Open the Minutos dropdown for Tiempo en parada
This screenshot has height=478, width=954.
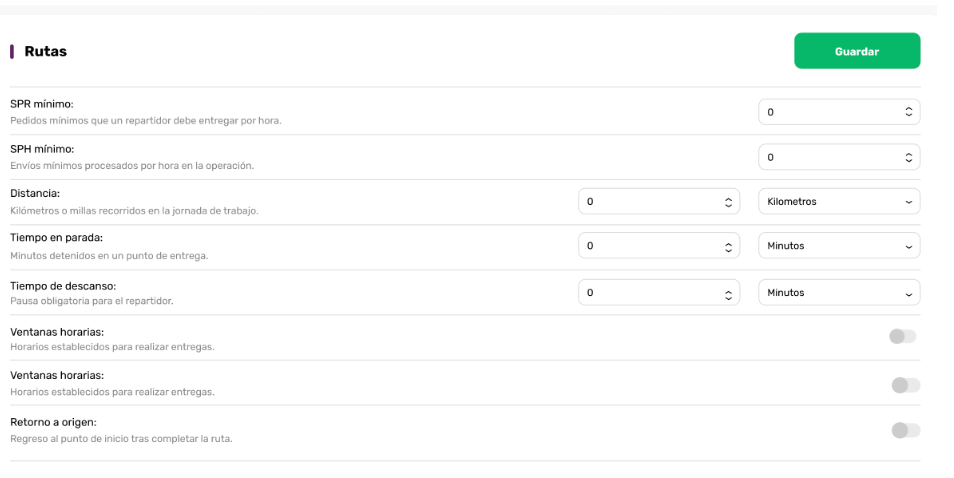point(839,246)
